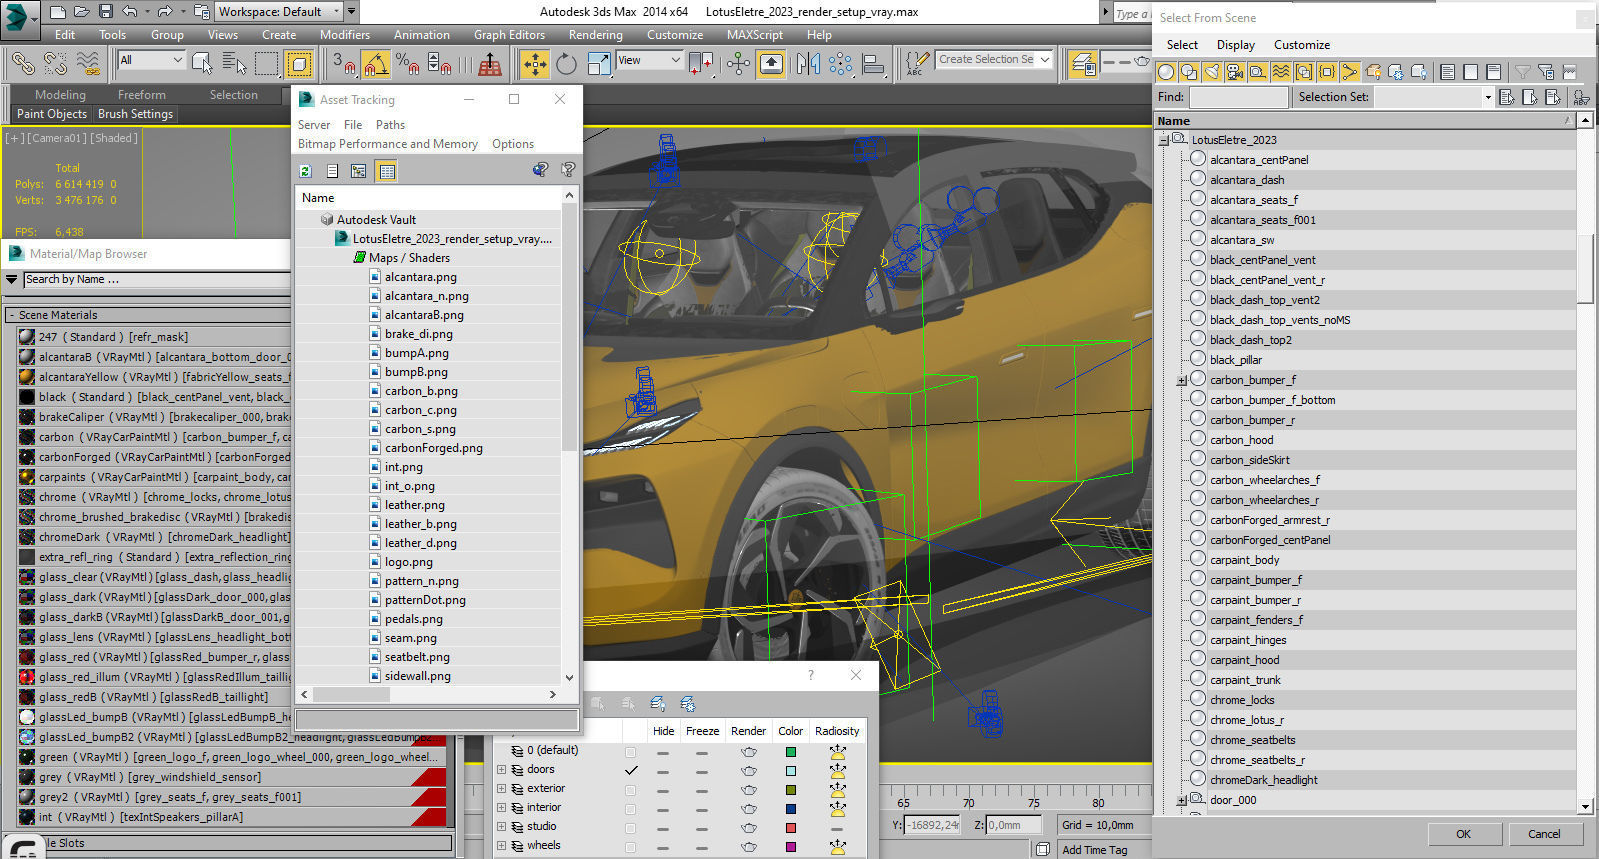Toggle Freeze for the exterior layer
The width and height of the screenshot is (1599, 859).
(x=702, y=790)
